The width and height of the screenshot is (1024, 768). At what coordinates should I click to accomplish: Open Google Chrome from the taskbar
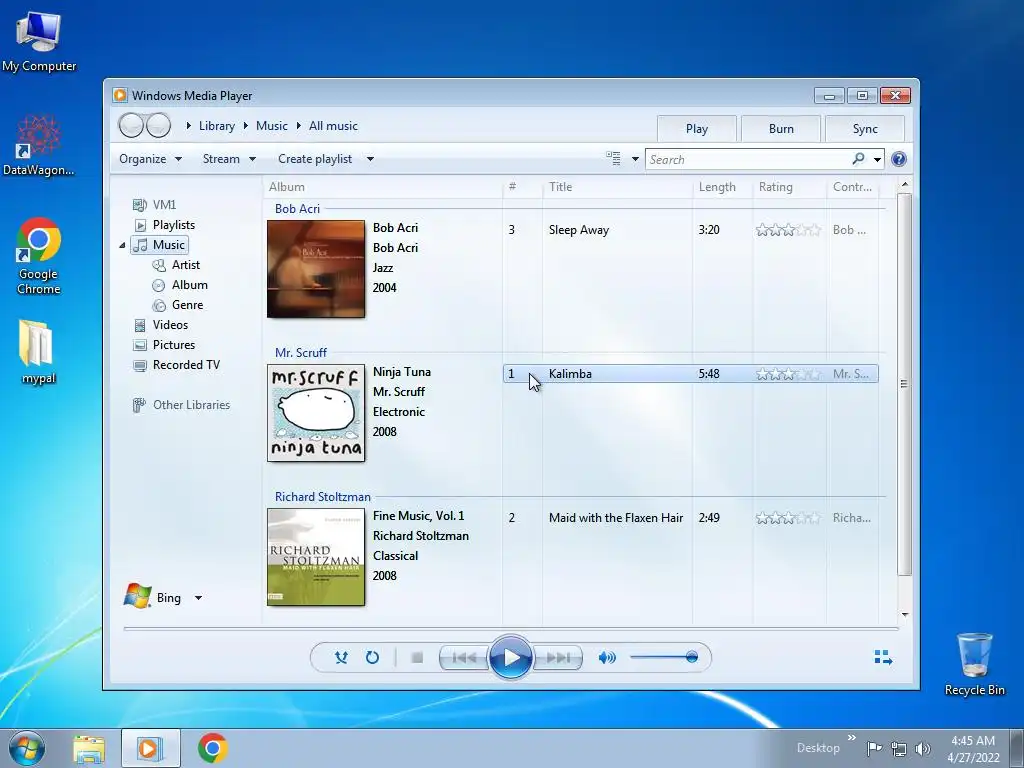point(213,748)
